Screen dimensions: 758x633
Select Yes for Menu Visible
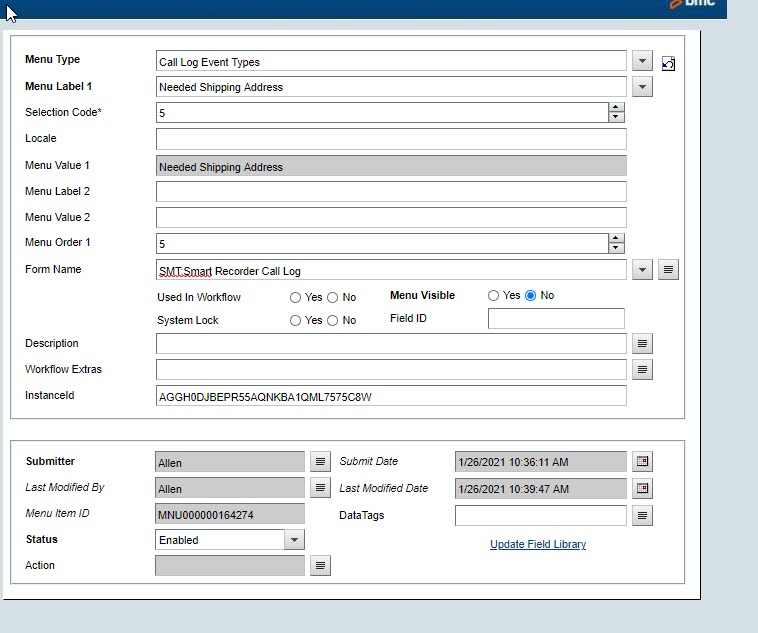click(494, 296)
